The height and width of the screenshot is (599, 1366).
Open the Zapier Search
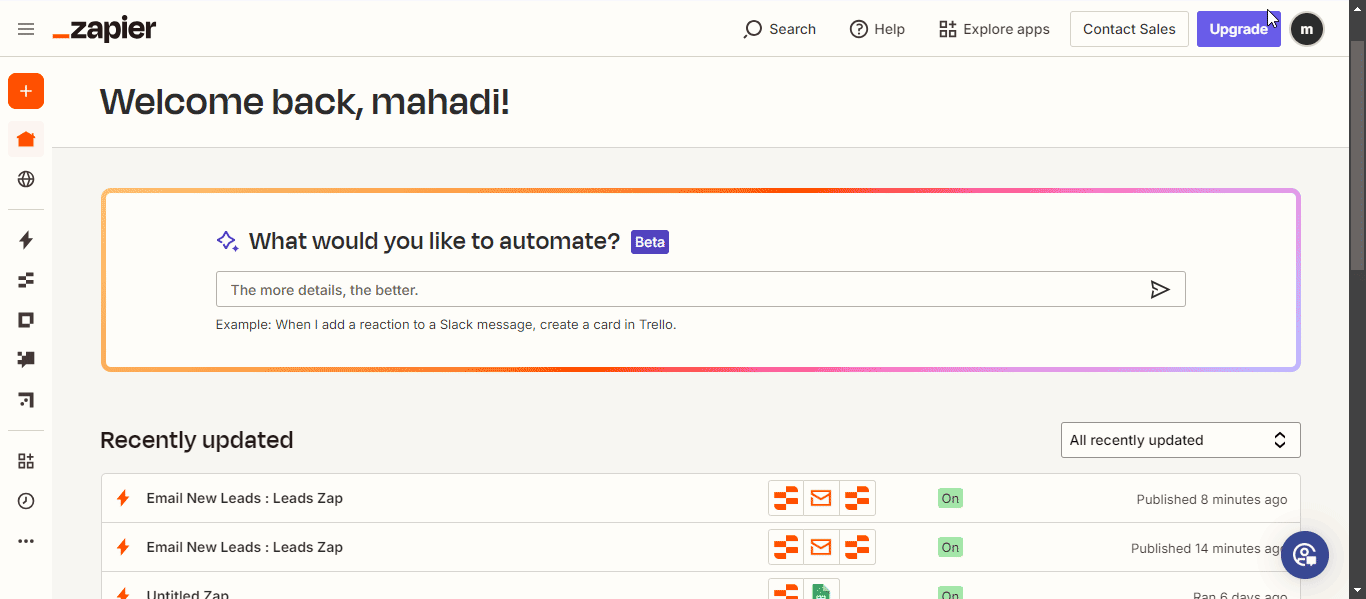pyautogui.click(x=779, y=29)
